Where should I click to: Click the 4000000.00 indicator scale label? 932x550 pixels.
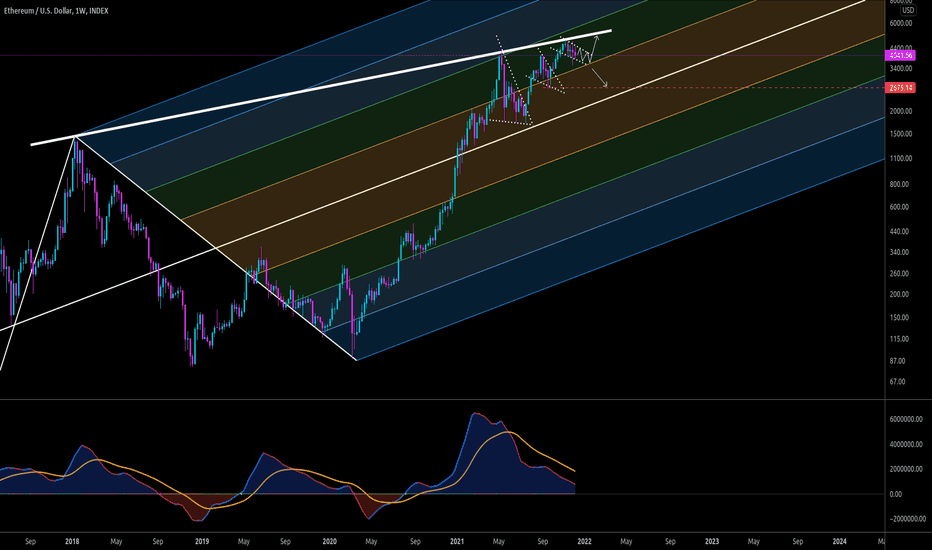click(x=906, y=444)
